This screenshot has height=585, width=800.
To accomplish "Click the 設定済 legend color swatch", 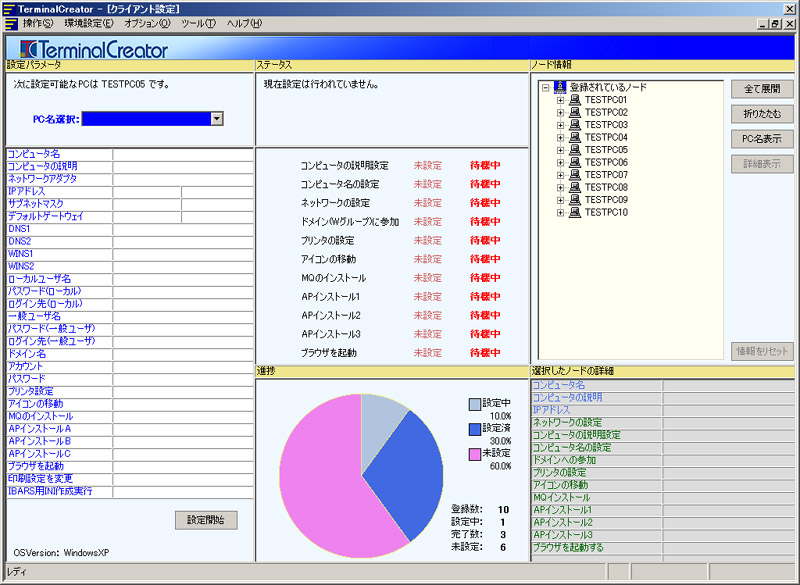I will 474,429.
